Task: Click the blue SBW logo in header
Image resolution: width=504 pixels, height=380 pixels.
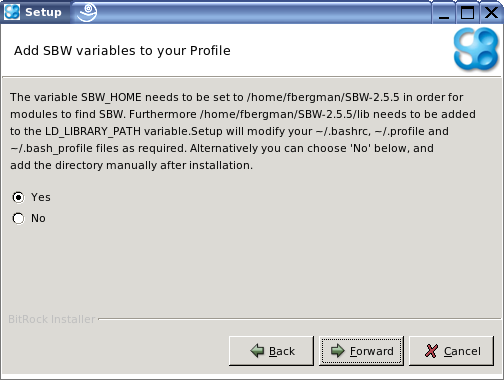Action: 476,49
